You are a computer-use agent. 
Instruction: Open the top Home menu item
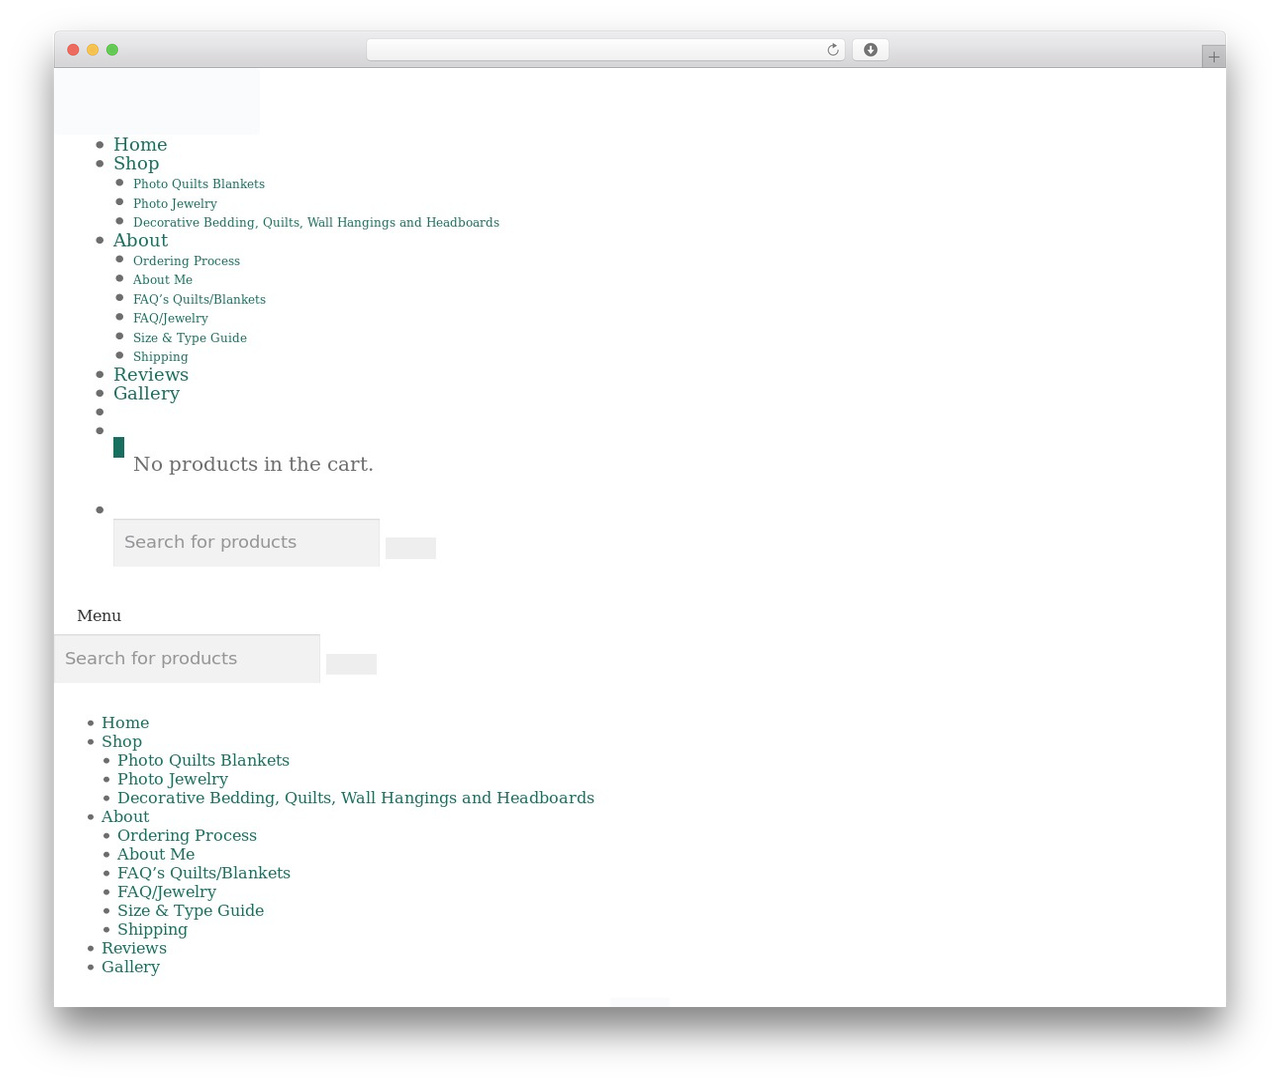(x=140, y=145)
